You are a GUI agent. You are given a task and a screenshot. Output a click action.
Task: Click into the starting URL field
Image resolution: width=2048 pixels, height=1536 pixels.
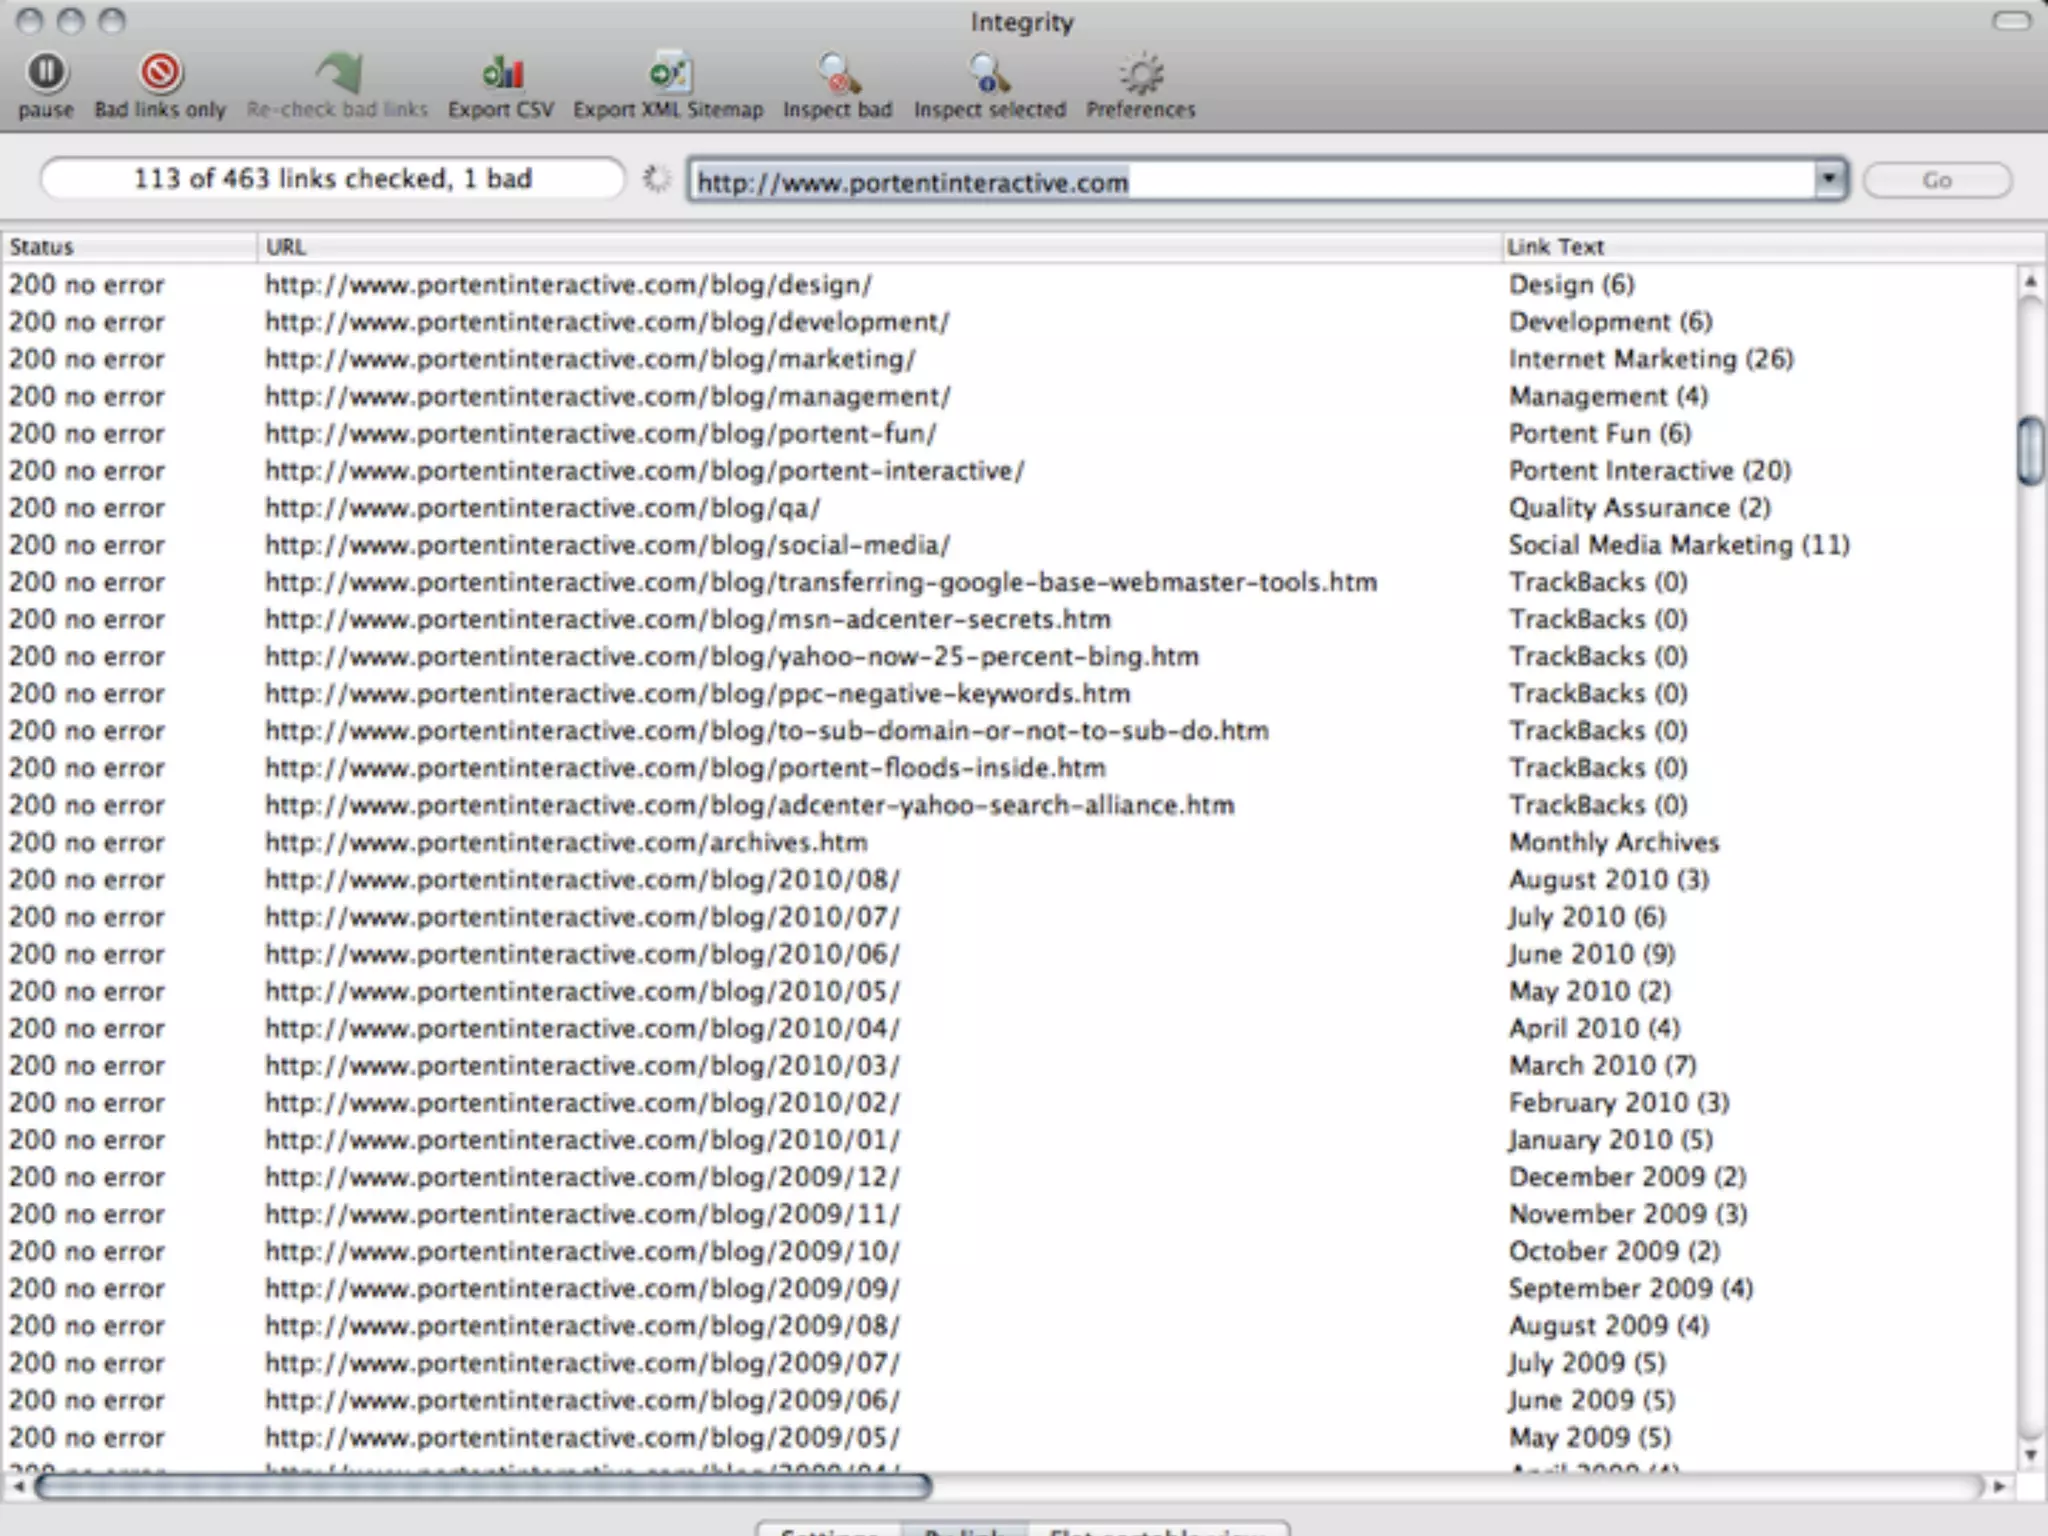point(1250,182)
